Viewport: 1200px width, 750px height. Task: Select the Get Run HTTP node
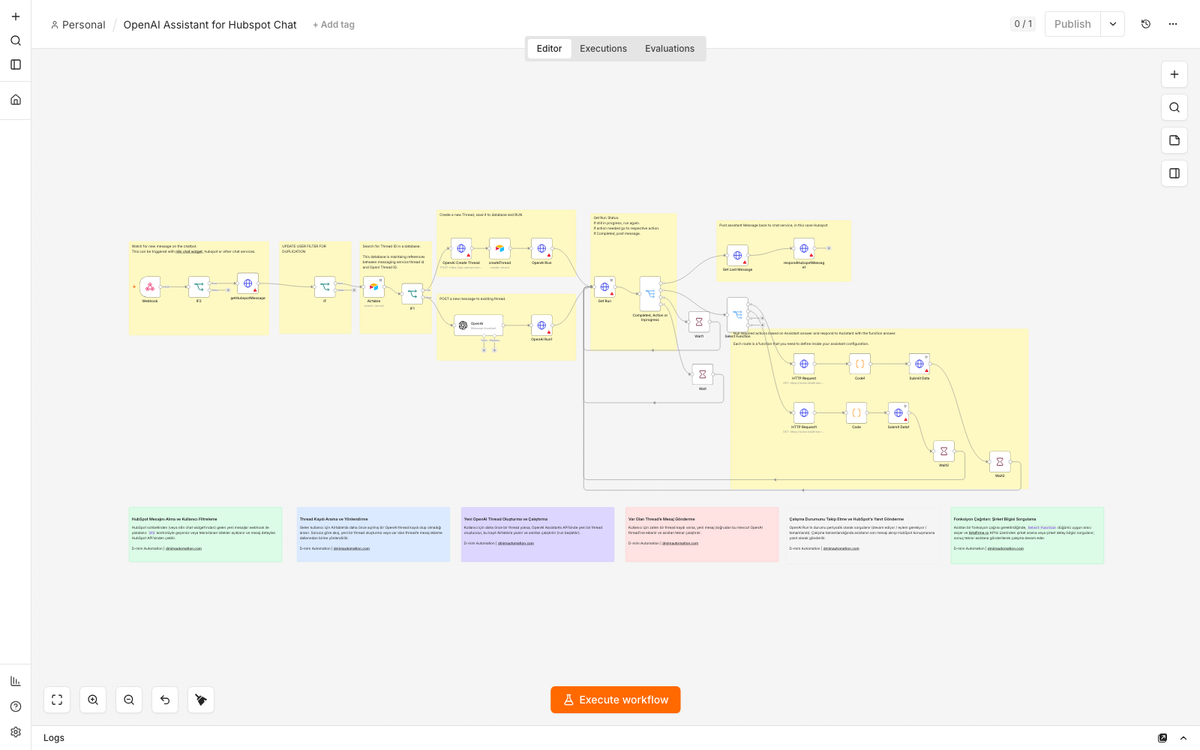point(605,287)
